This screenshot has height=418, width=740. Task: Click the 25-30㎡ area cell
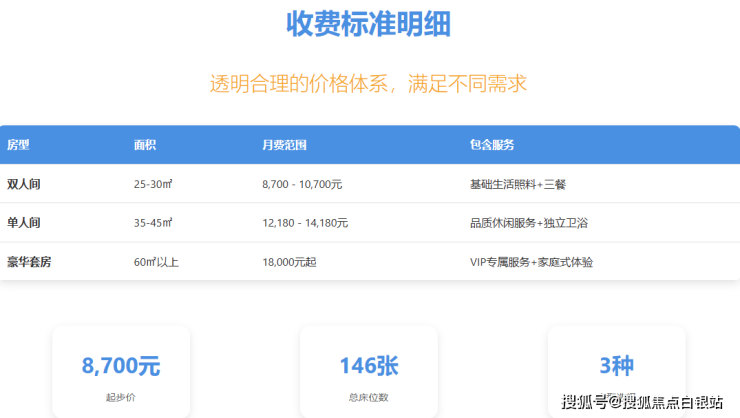click(x=153, y=184)
